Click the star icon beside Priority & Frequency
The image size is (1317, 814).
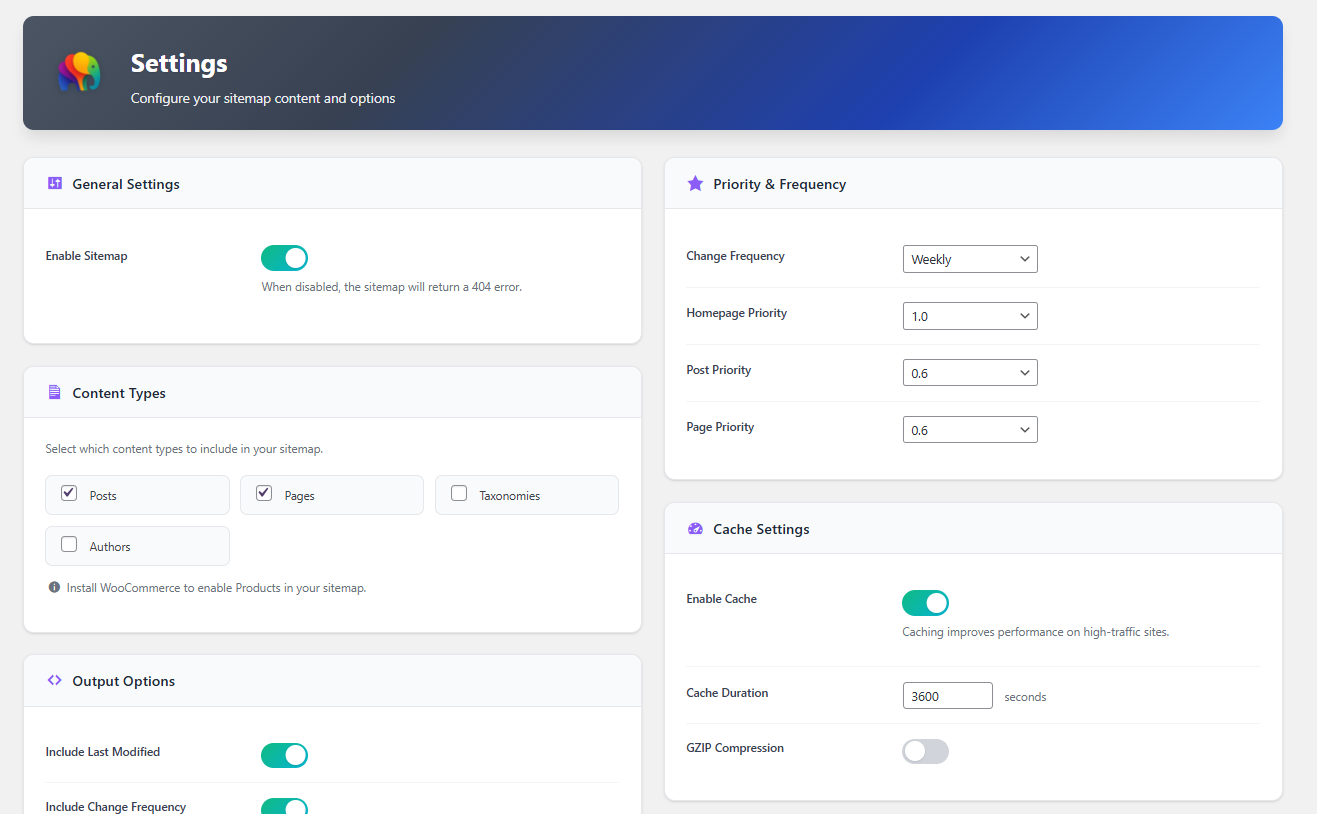(x=695, y=183)
